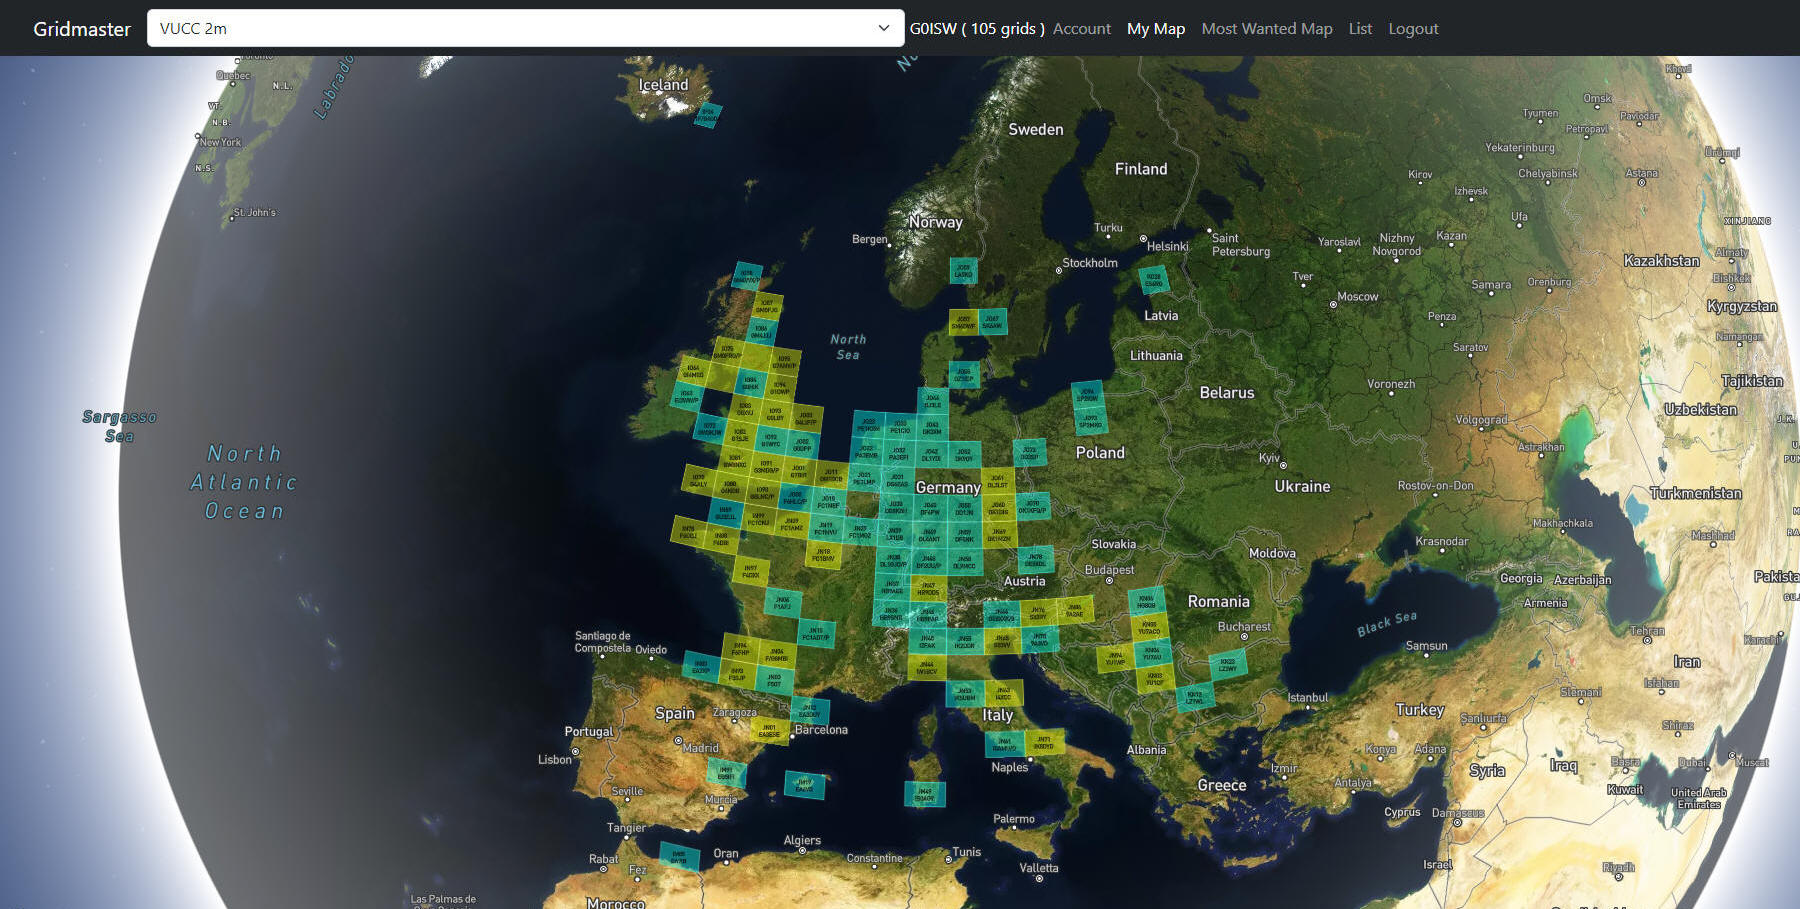
Task: Select the yellow JN71 grid square above Naples
Action: pos(1044,742)
